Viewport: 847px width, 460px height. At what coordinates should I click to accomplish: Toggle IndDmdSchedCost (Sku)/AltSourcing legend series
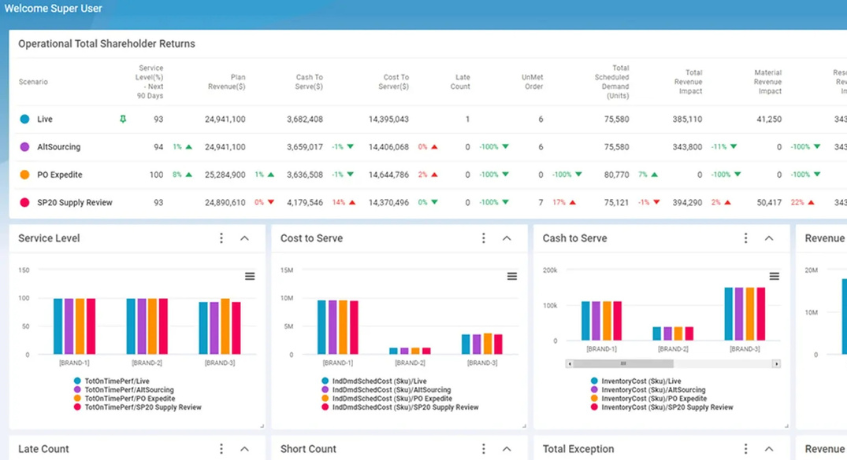(x=377, y=390)
